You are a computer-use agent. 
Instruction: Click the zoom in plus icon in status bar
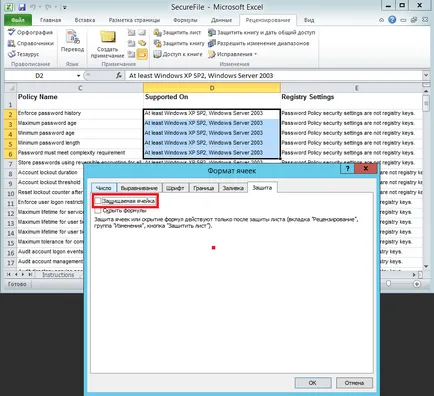click(417, 284)
